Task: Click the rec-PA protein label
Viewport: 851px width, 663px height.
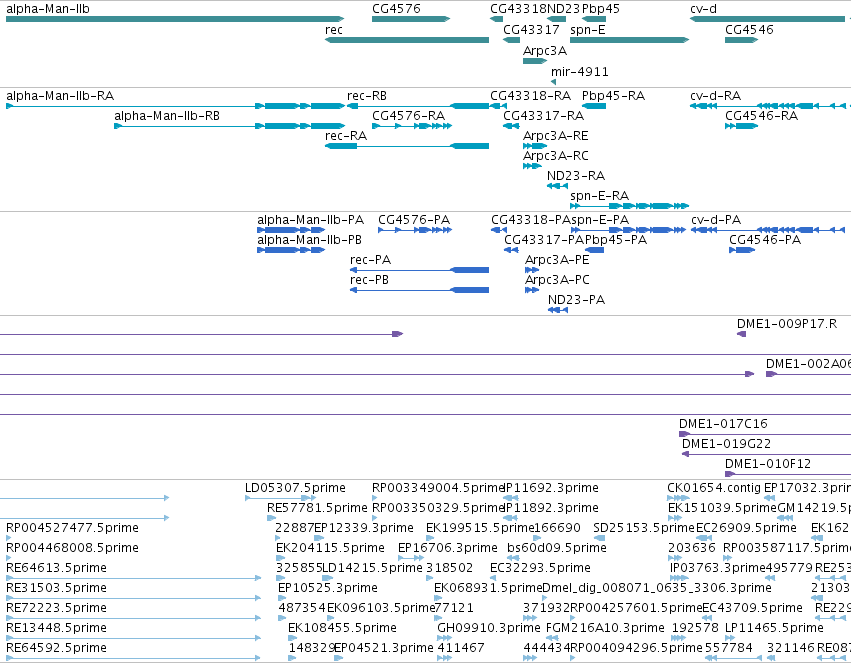Action: coord(370,260)
